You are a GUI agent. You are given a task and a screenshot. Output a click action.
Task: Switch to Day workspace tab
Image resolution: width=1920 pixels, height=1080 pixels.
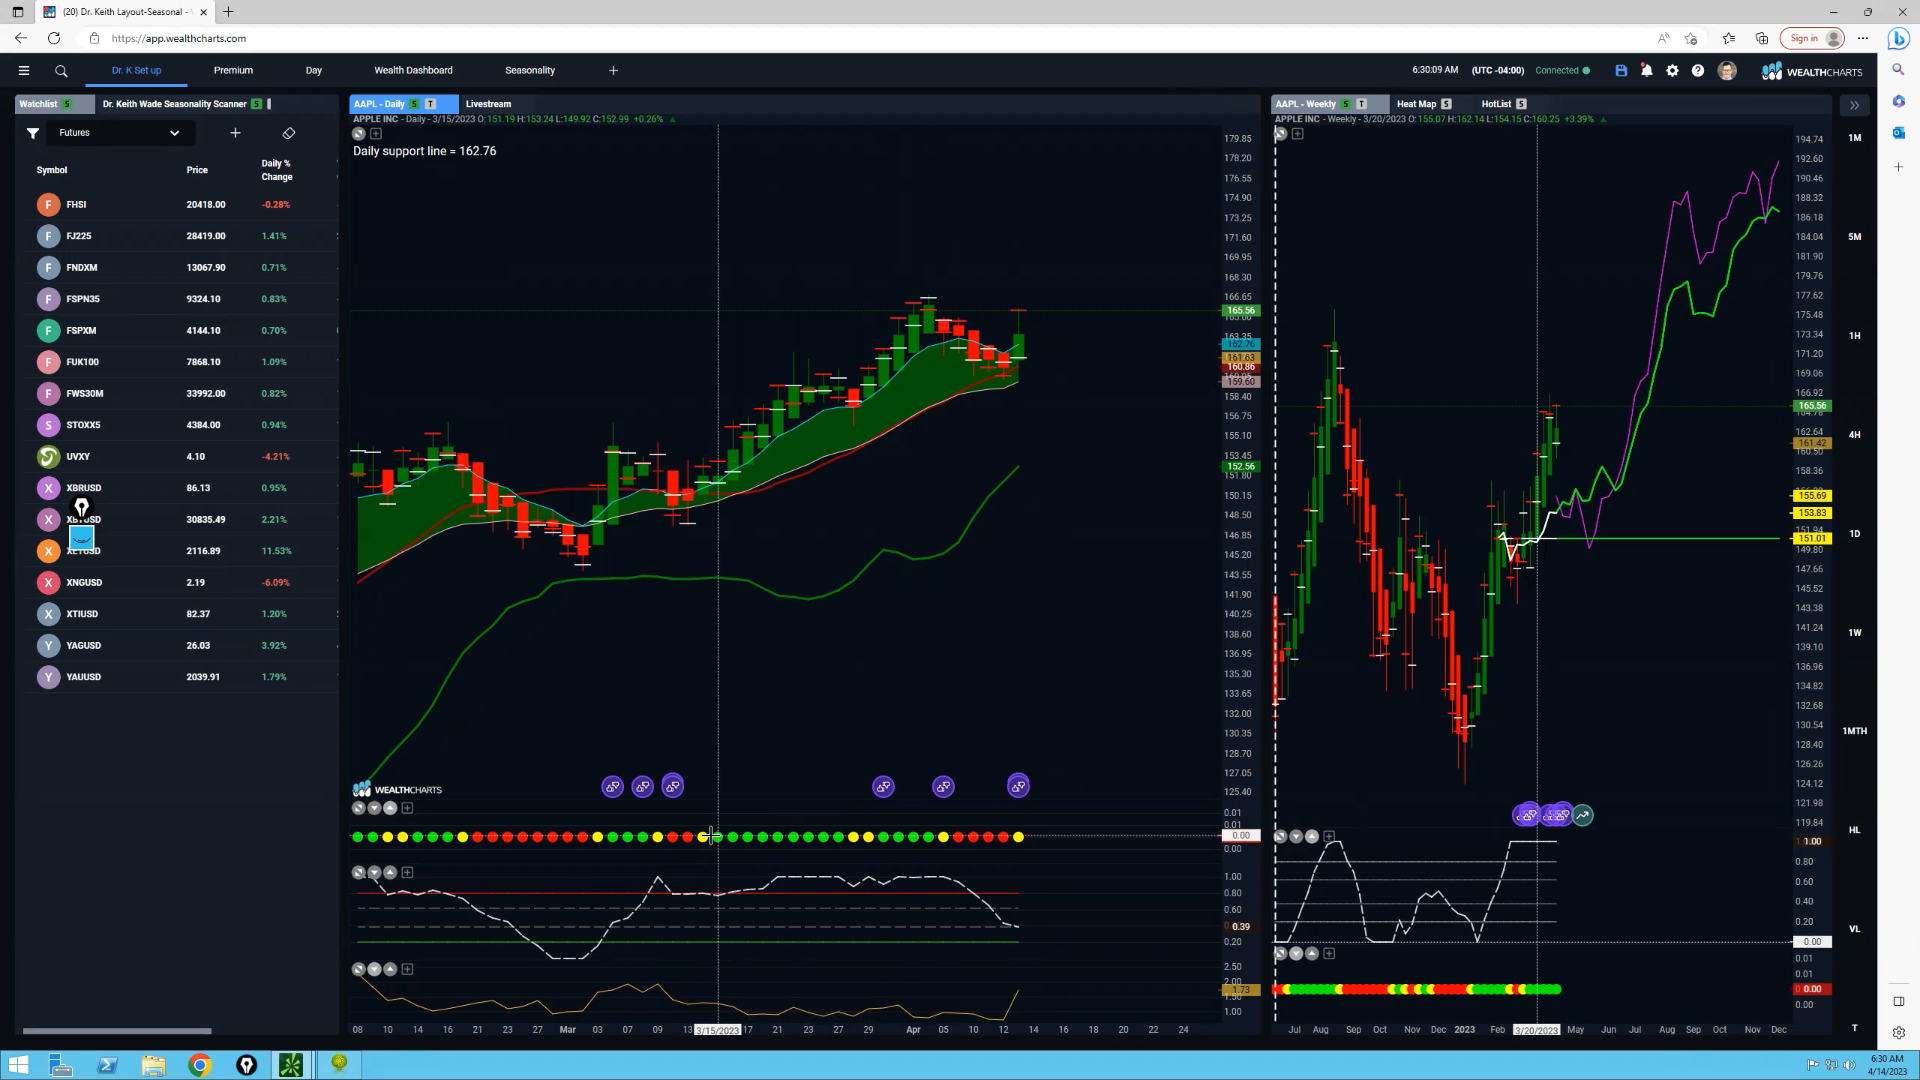tap(314, 71)
